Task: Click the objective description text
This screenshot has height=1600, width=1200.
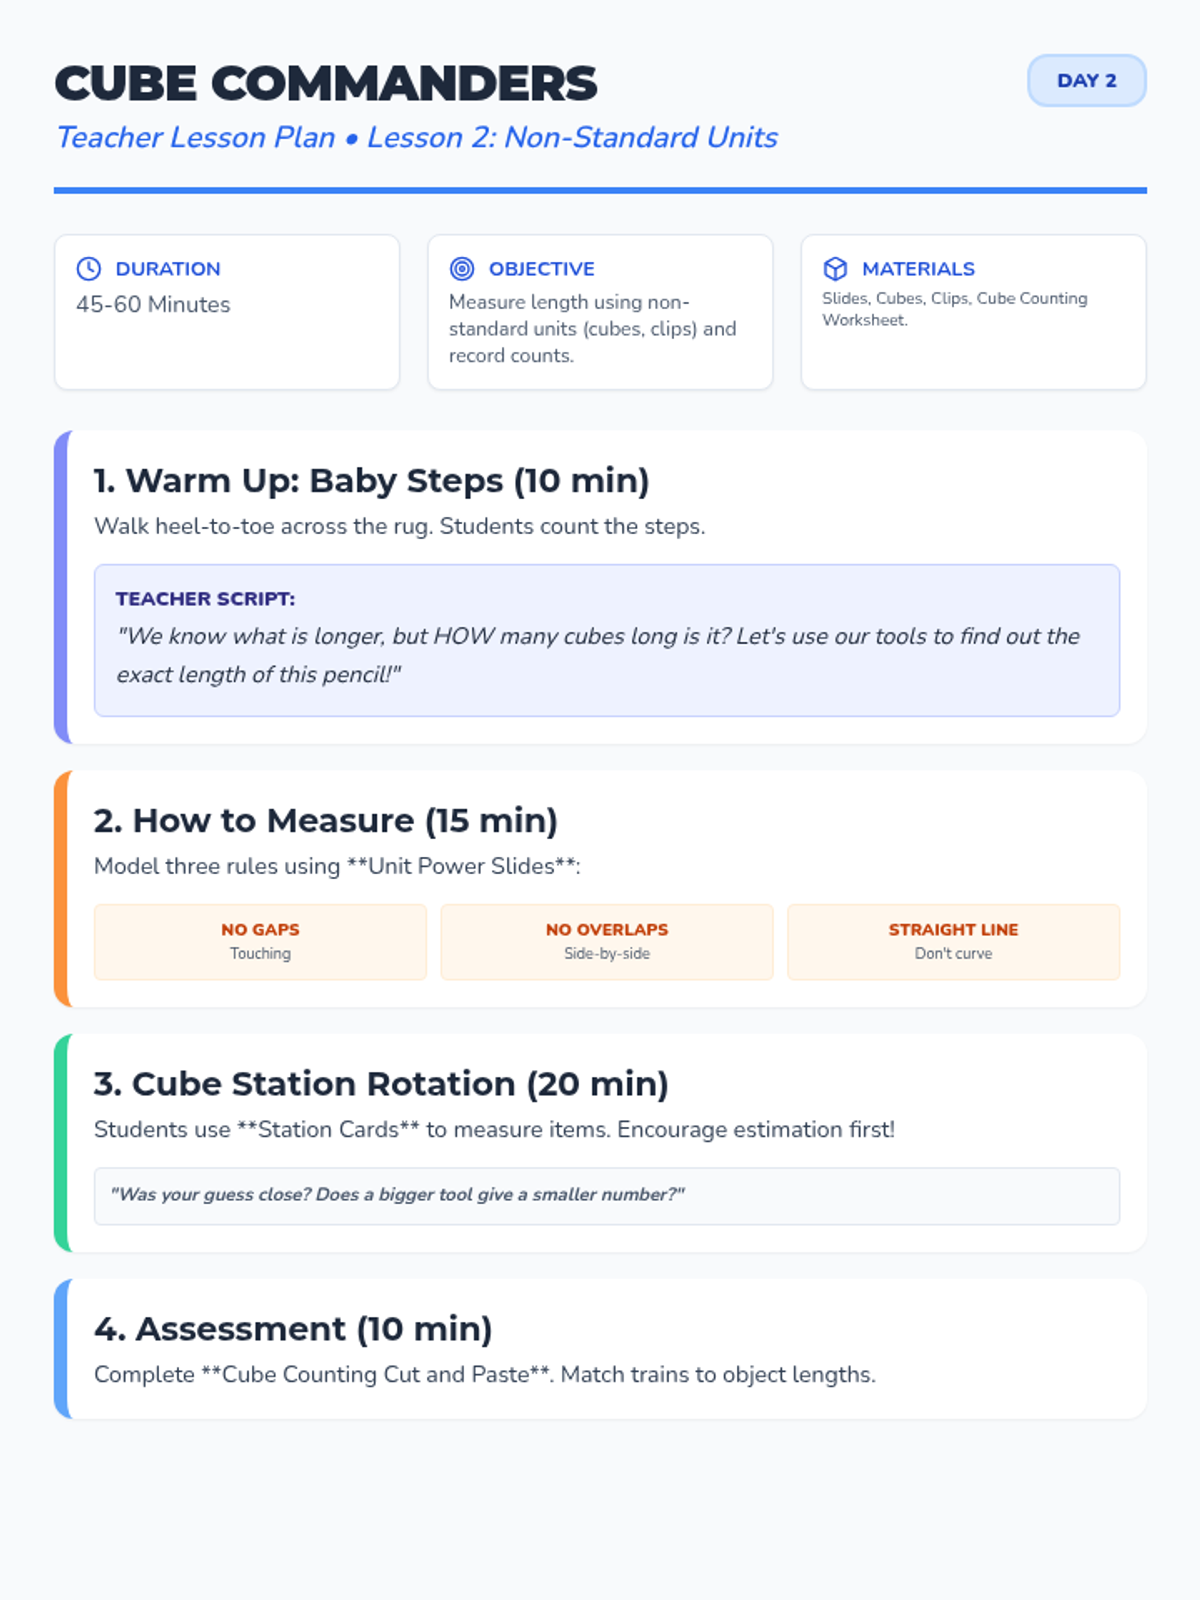Action: point(593,328)
